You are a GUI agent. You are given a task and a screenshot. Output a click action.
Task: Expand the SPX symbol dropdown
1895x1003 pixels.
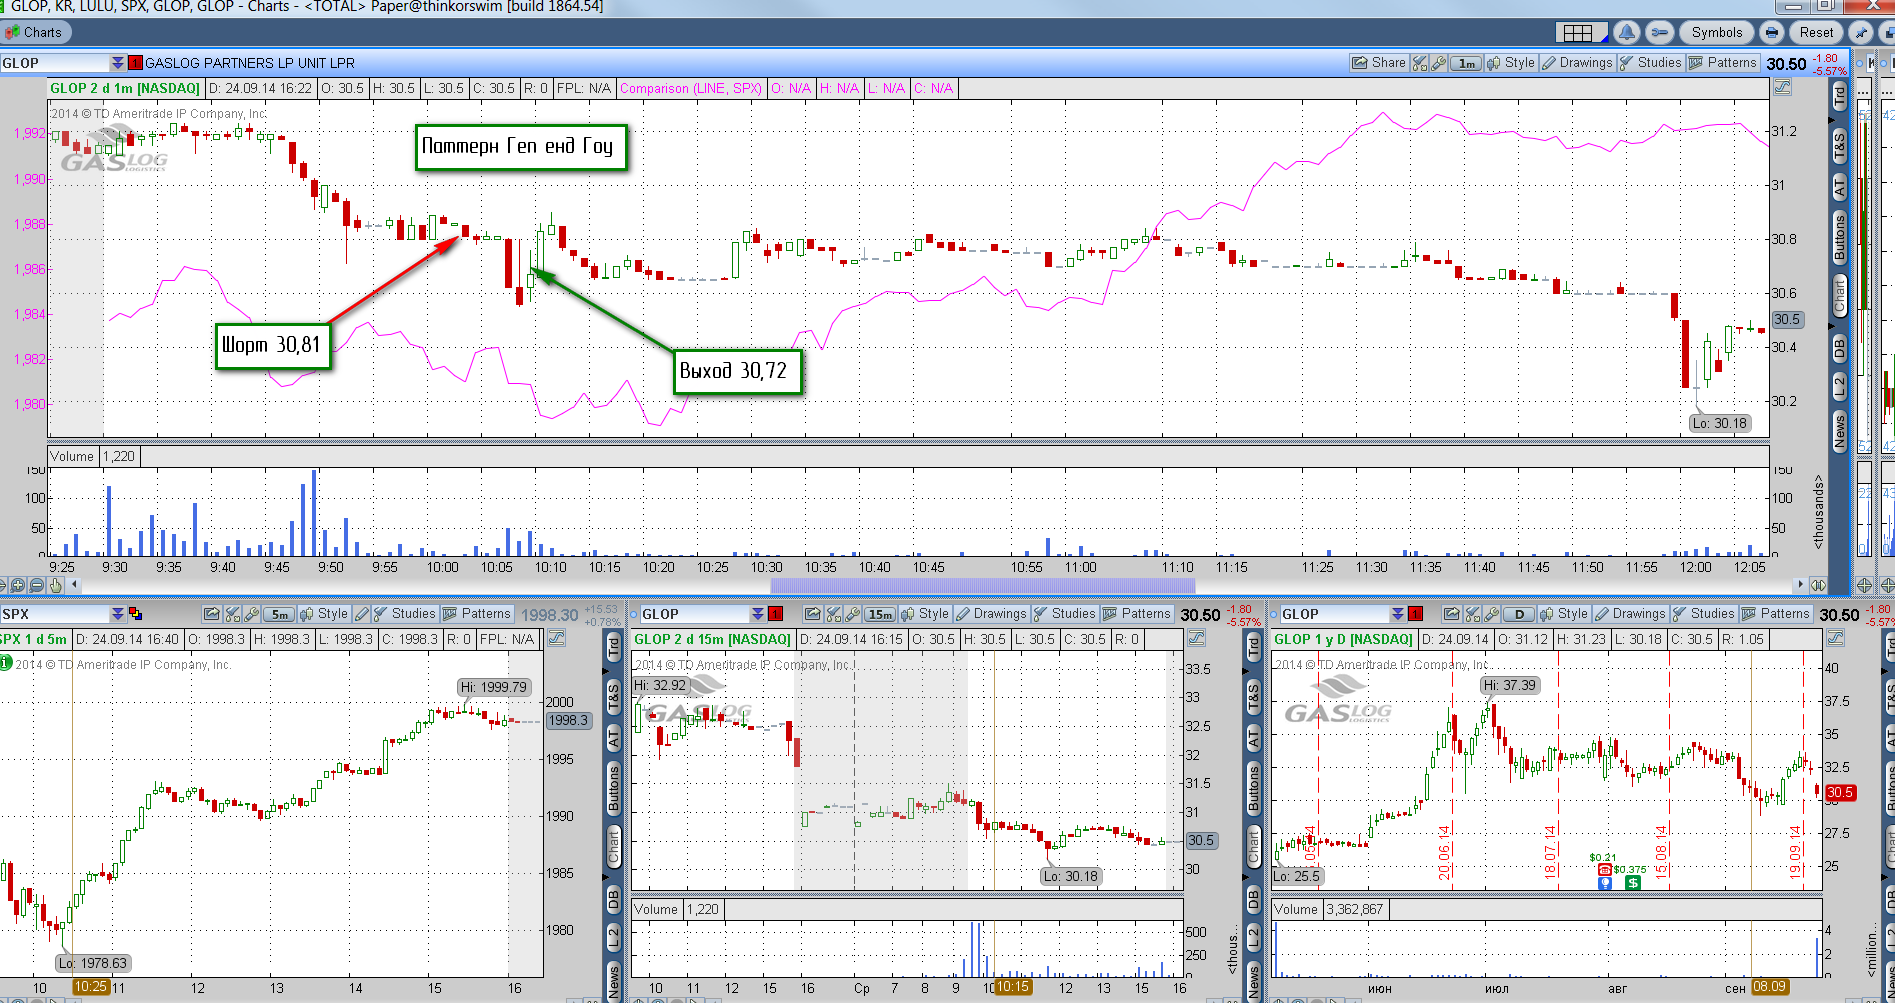tap(118, 614)
